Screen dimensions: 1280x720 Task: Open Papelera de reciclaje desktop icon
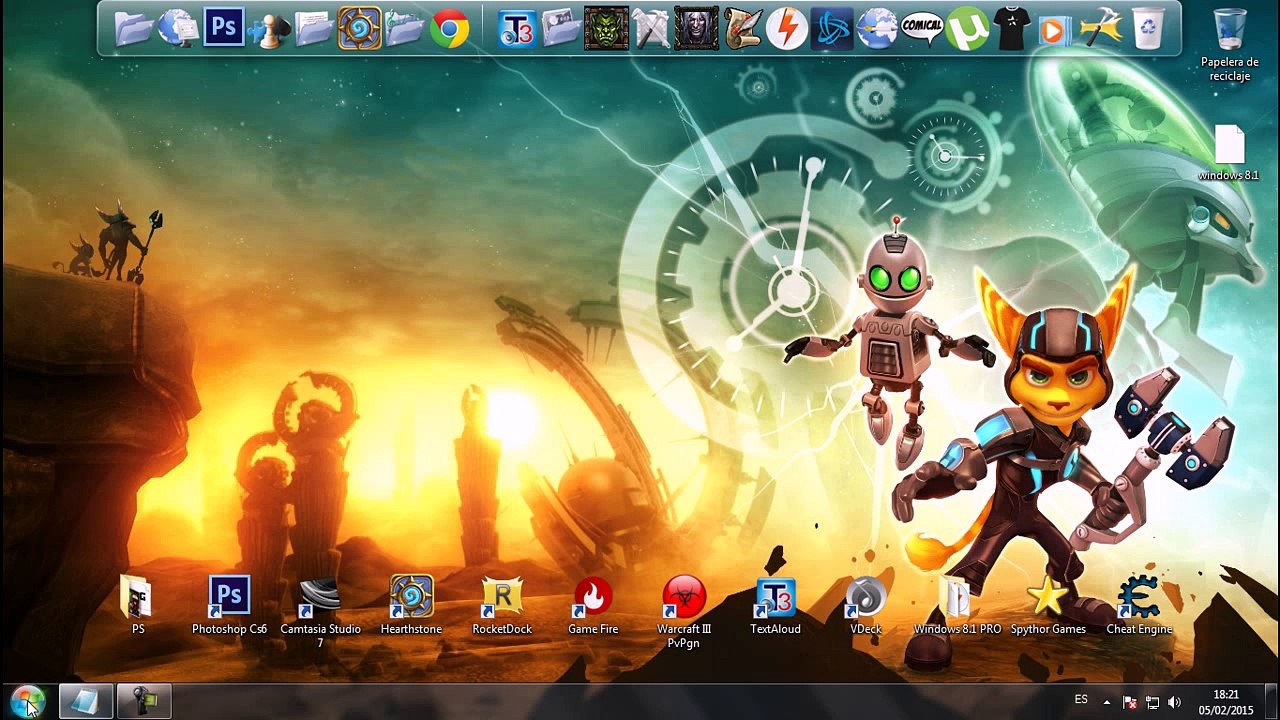click(x=1229, y=45)
